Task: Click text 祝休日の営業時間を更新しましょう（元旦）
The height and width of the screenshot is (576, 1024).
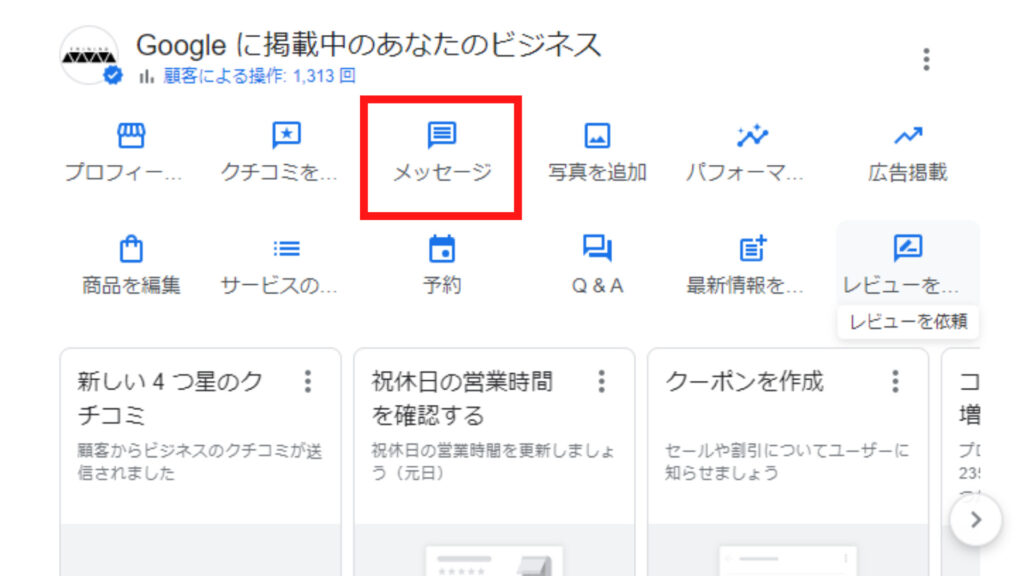Action: (493, 461)
